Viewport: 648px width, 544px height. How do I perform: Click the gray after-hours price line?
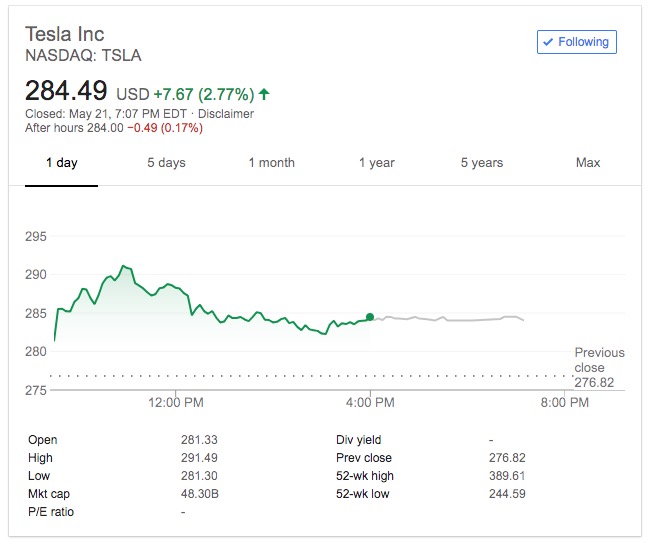450,319
